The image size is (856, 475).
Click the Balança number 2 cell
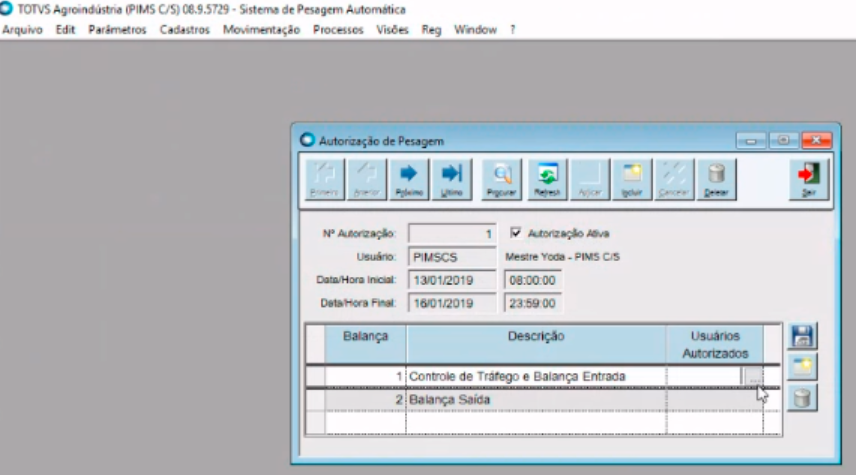coord(365,400)
